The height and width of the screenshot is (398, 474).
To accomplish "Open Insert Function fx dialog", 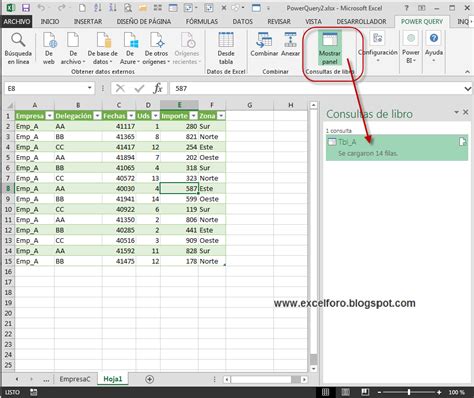I will tap(158, 88).
